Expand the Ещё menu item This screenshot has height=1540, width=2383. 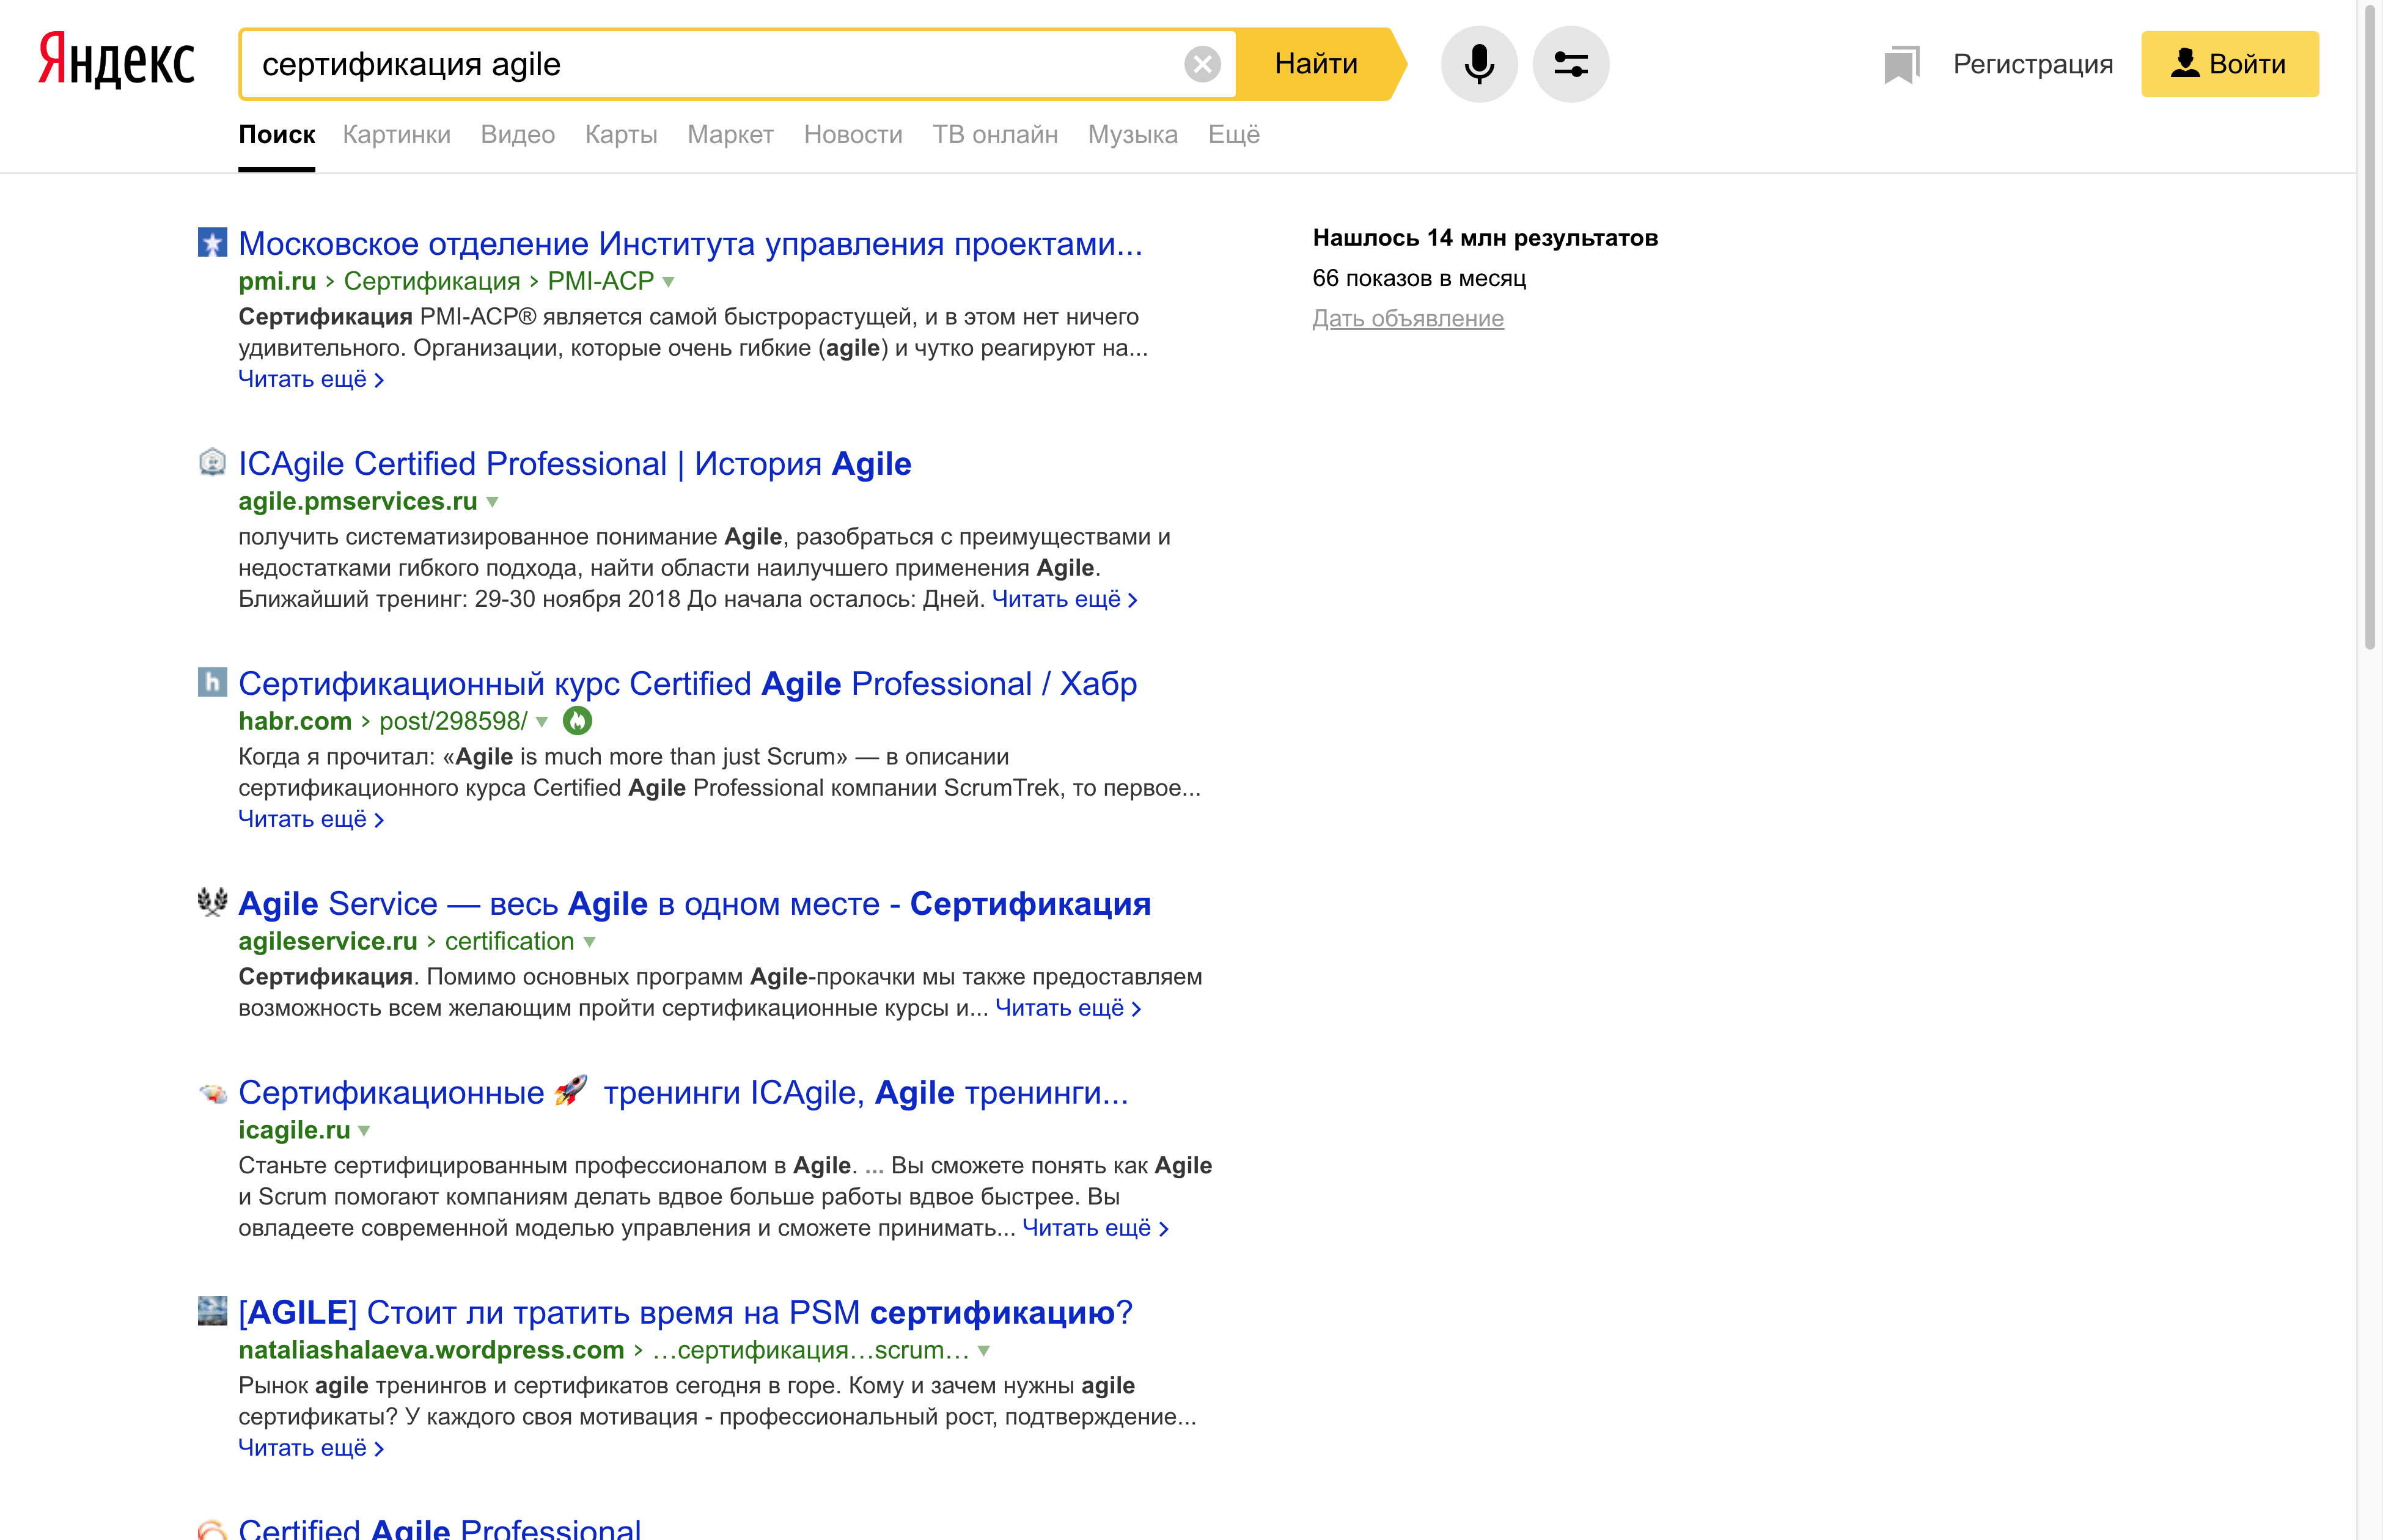tap(1234, 134)
